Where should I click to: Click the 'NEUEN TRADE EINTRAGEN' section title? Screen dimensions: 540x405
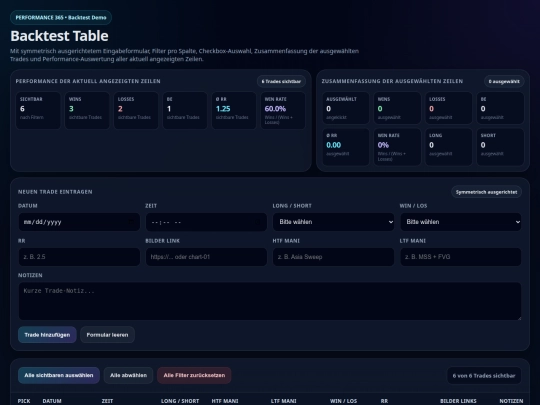point(55,192)
